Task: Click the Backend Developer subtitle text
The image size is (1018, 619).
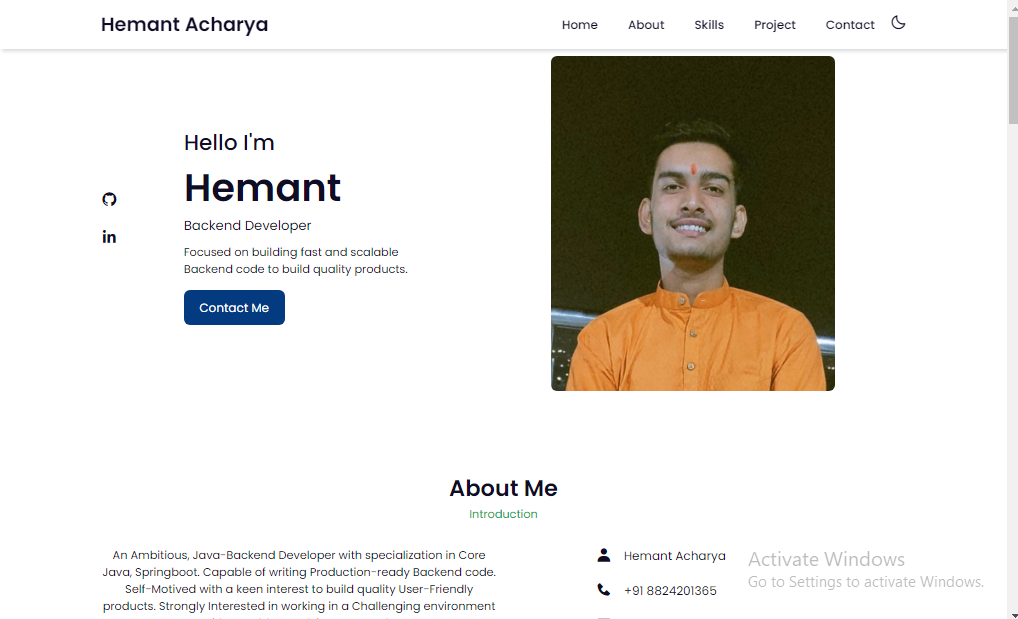Action: (x=247, y=225)
